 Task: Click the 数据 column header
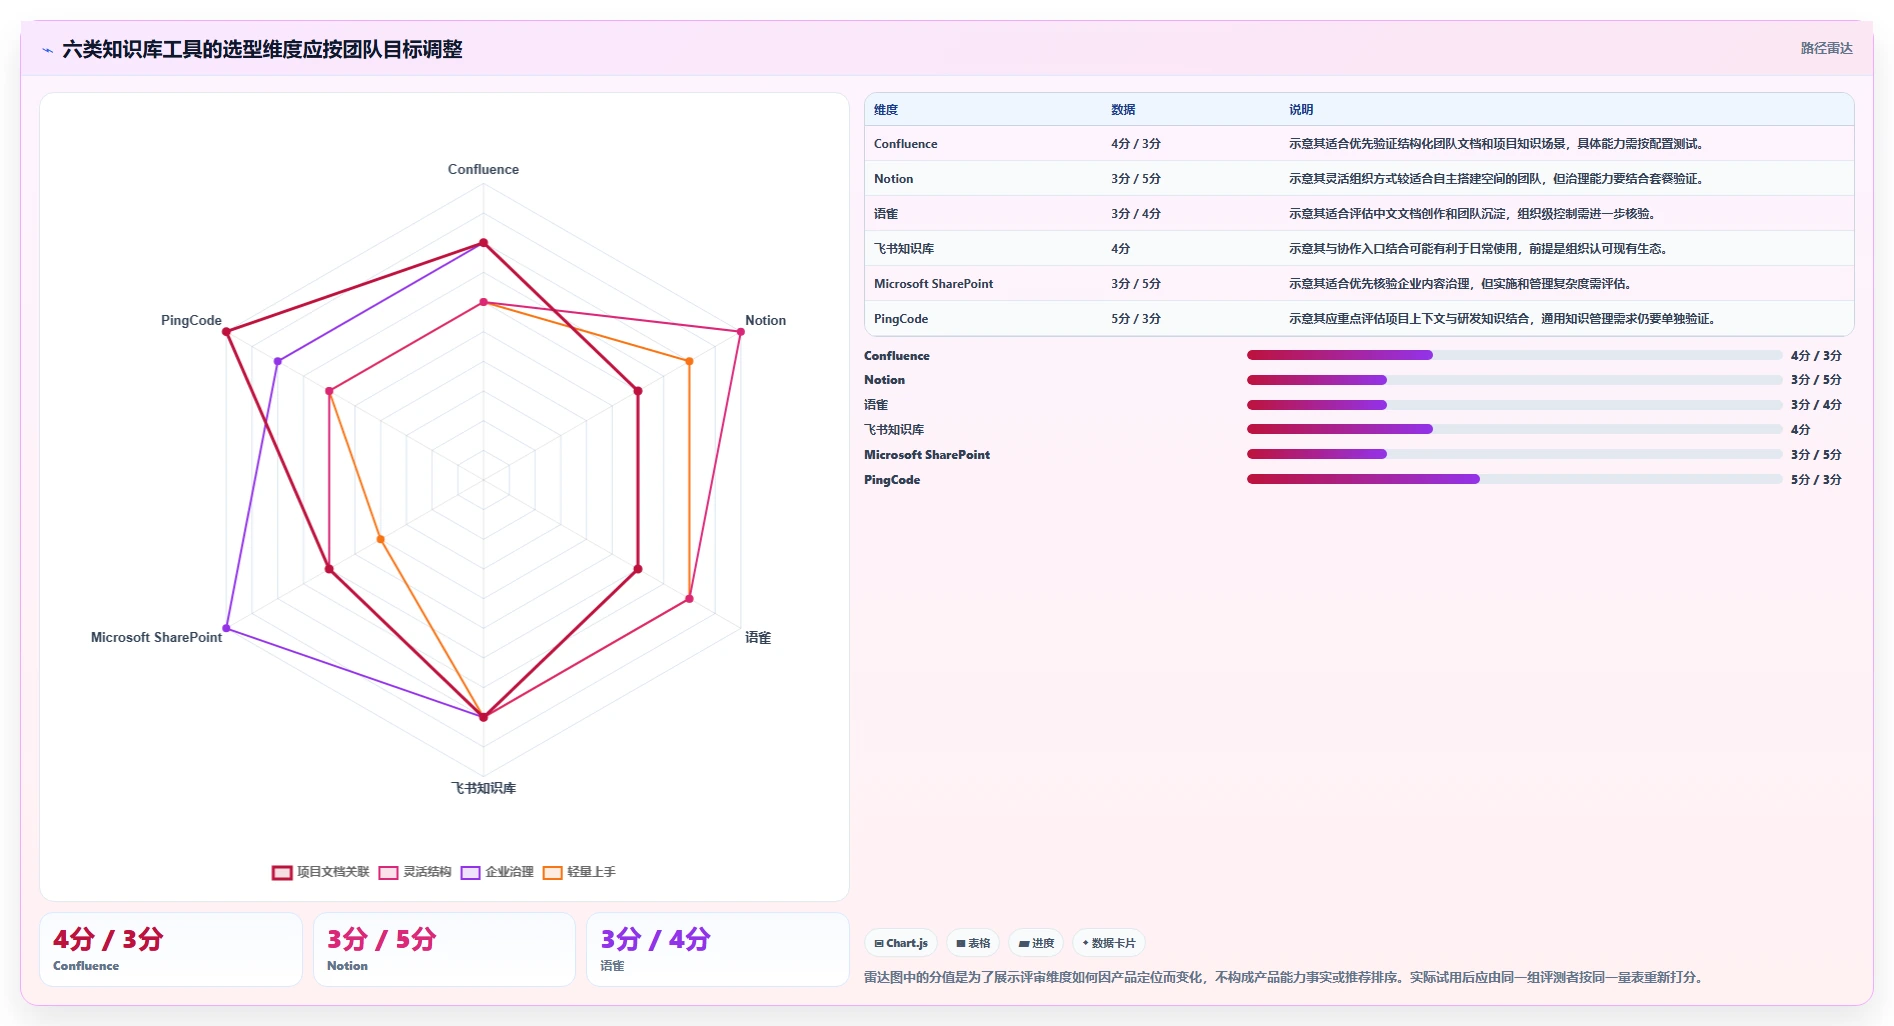click(x=1123, y=110)
